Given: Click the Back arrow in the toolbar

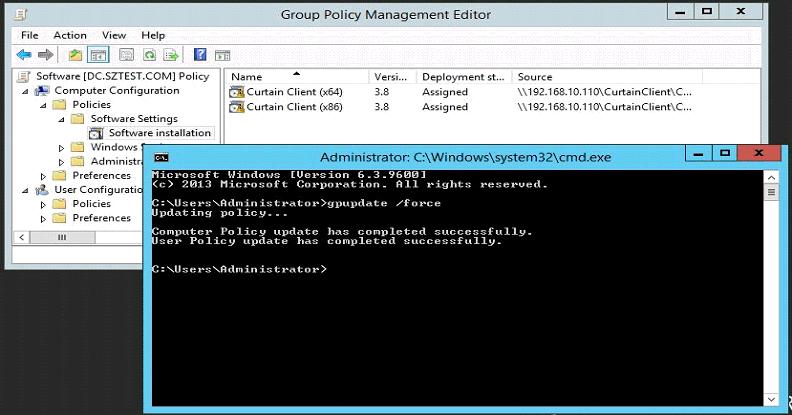Looking at the screenshot, I should pyautogui.click(x=23, y=54).
